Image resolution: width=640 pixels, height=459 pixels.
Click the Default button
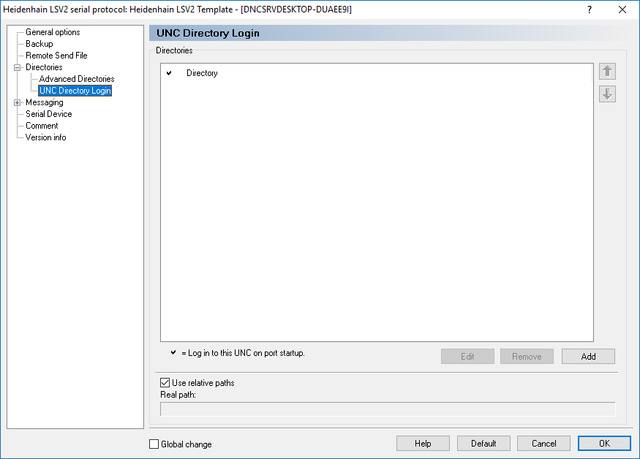[483, 443]
